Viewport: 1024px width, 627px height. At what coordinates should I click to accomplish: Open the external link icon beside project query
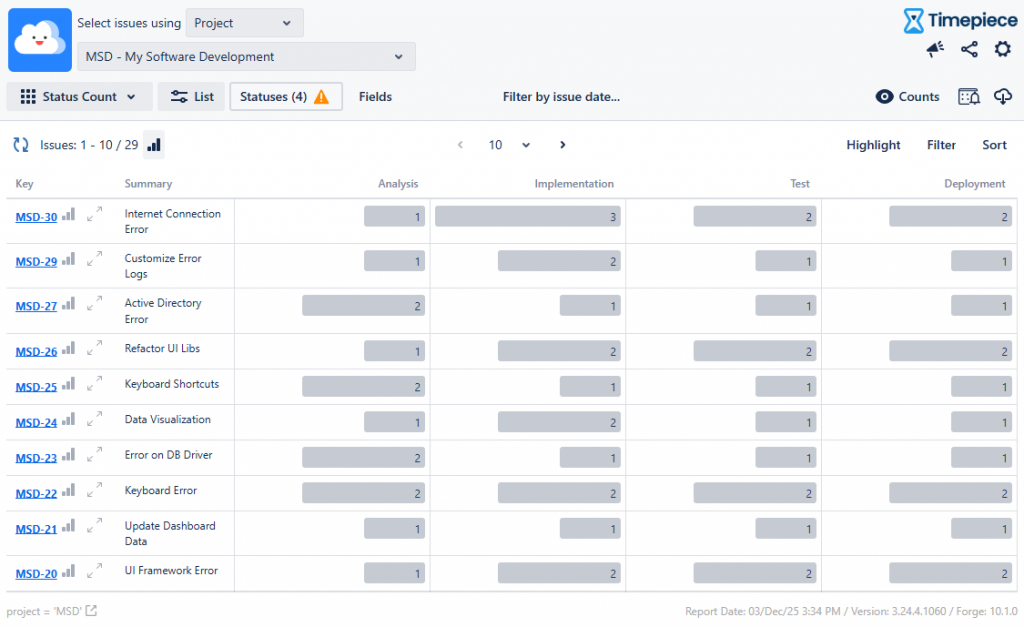[92, 611]
